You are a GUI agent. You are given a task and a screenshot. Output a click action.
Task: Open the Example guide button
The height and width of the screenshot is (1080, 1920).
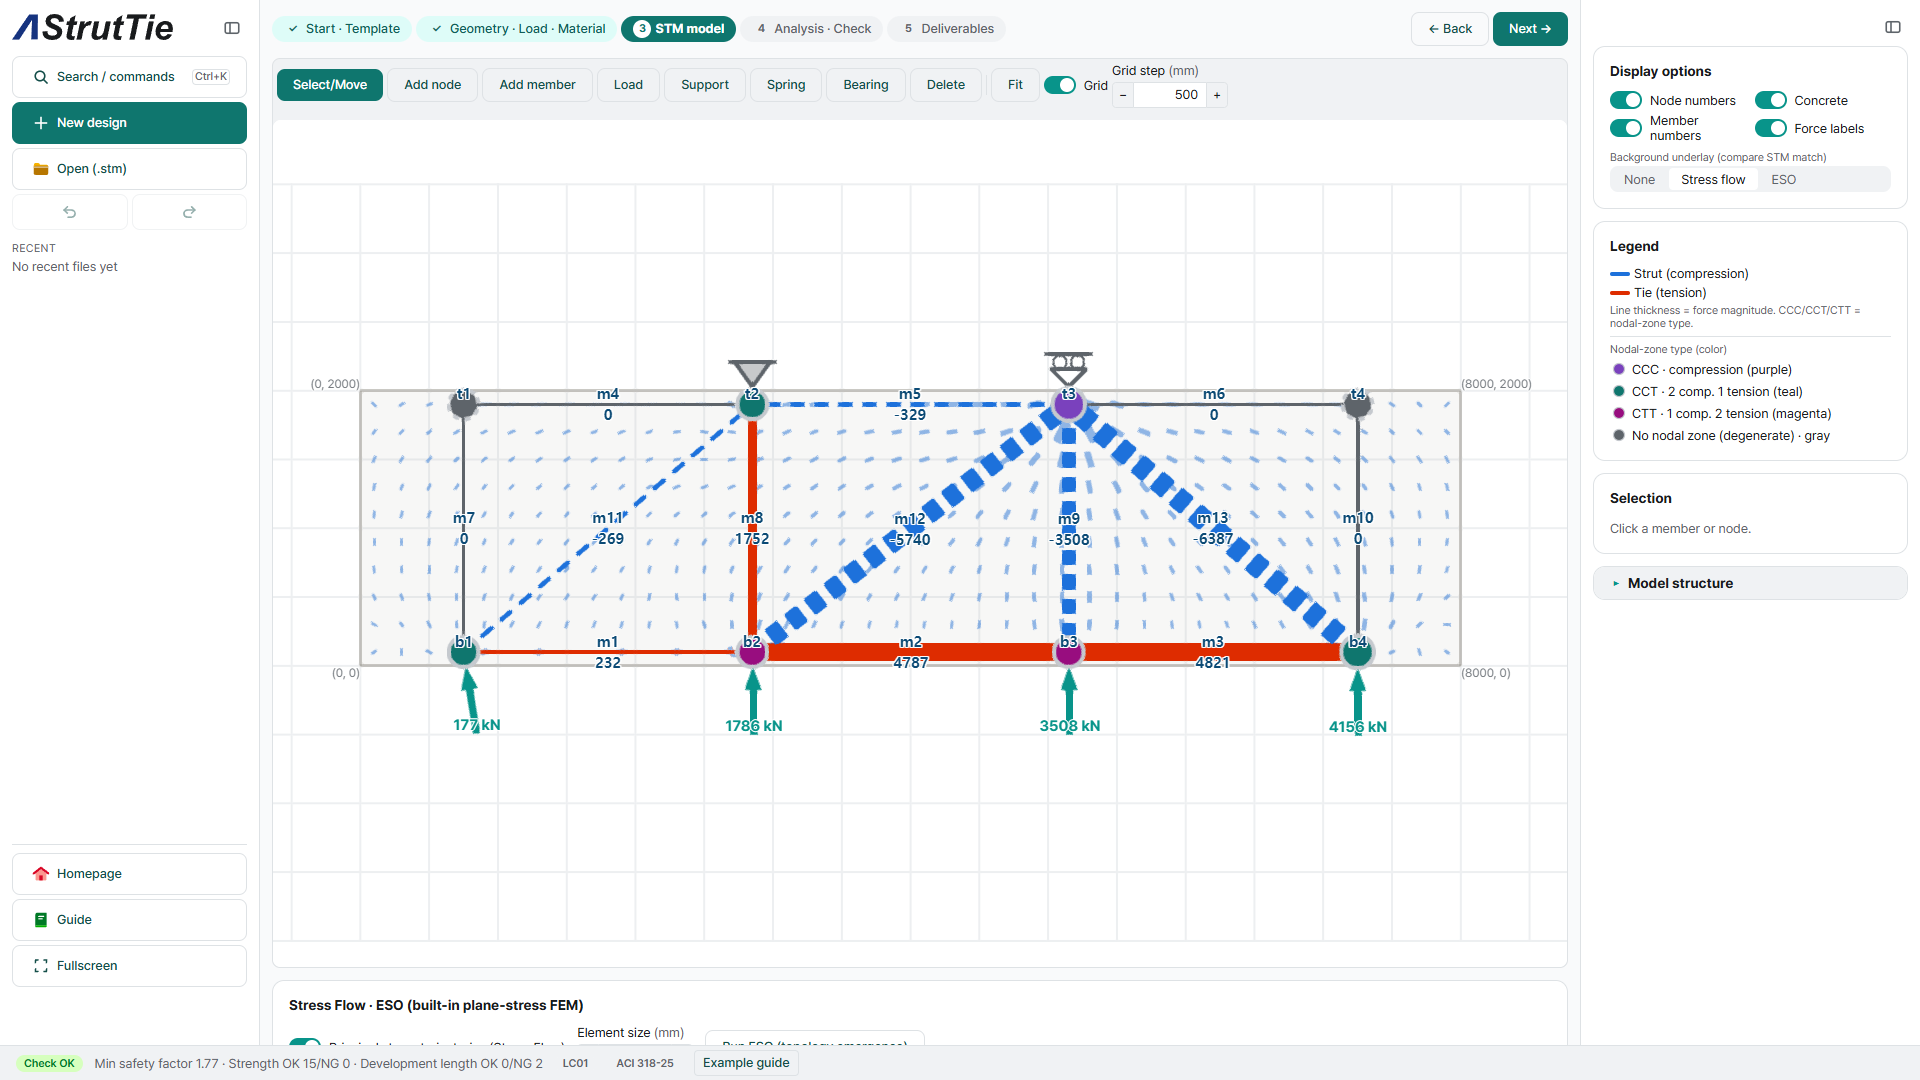[746, 1063]
